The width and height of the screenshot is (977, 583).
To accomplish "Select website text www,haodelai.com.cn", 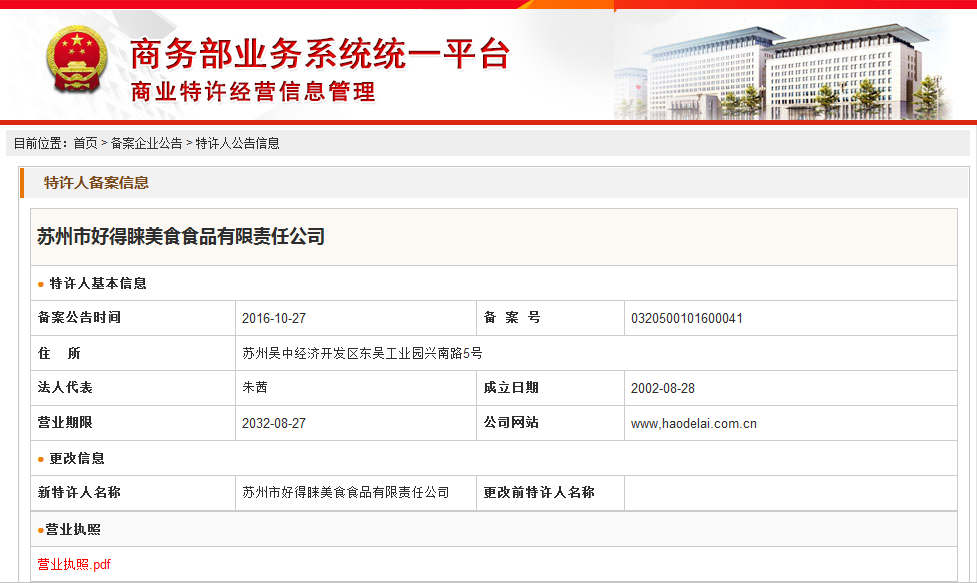I will tap(693, 424).
